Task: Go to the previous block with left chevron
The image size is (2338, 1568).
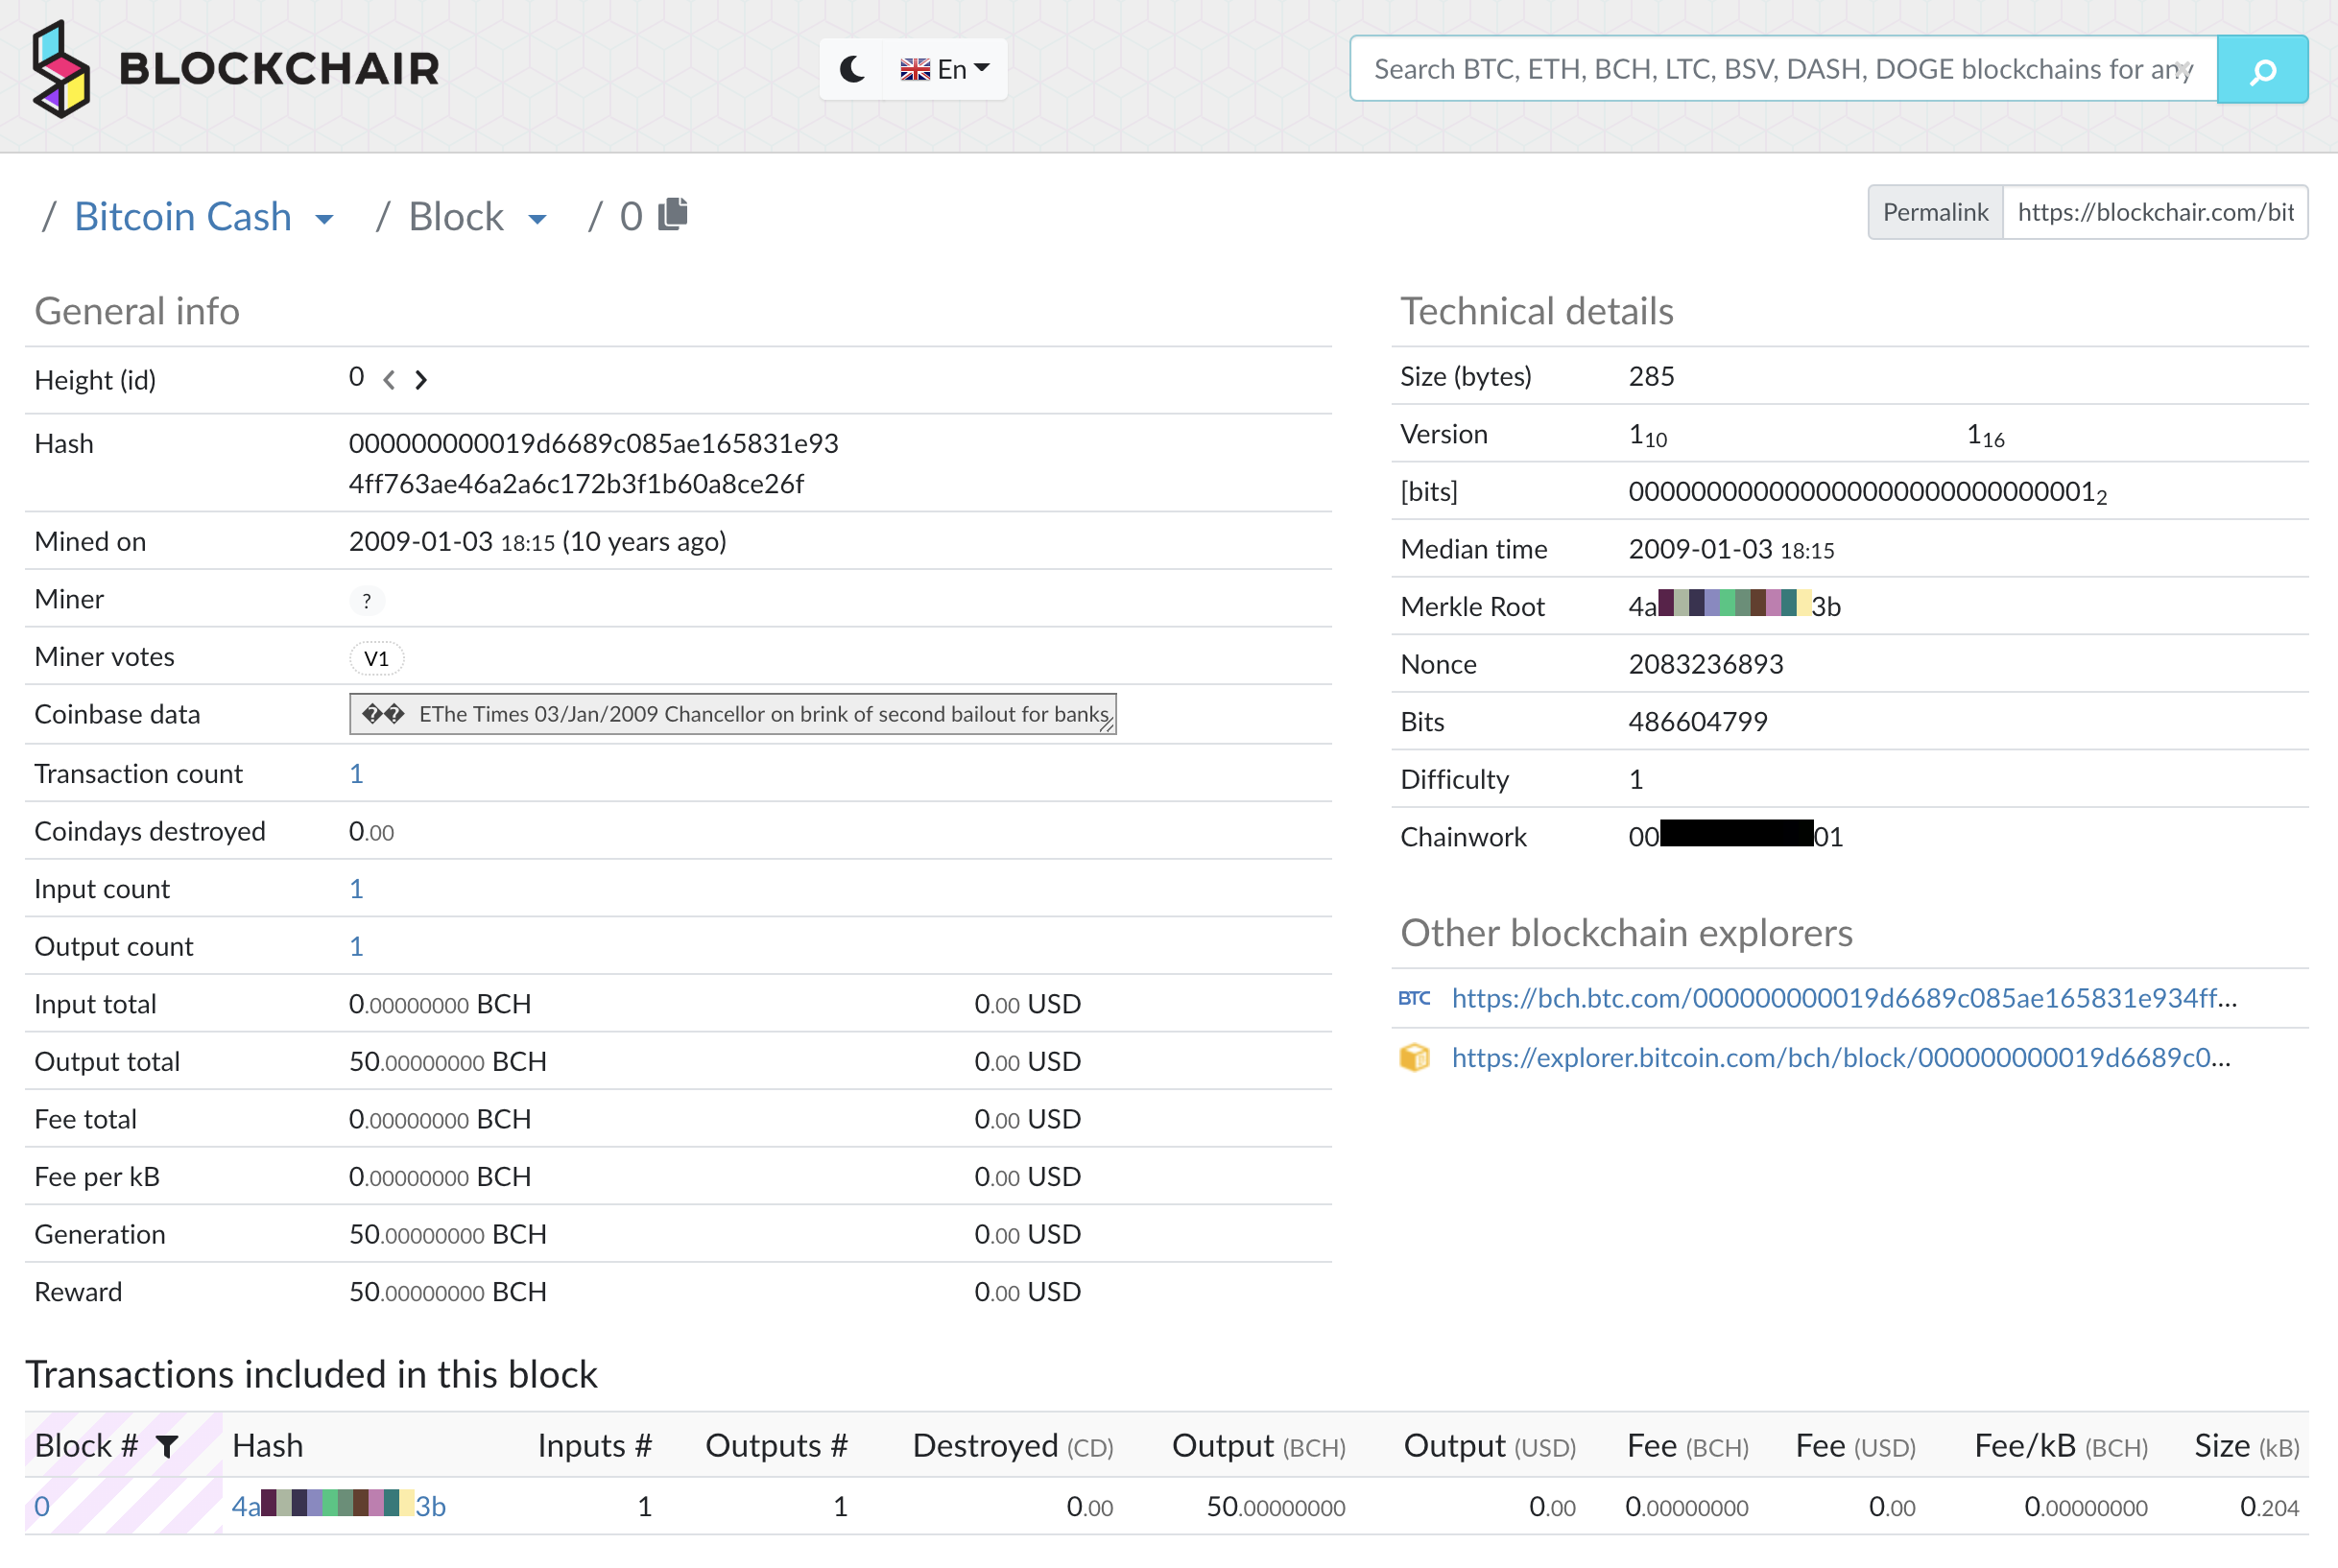Action: 389,380
